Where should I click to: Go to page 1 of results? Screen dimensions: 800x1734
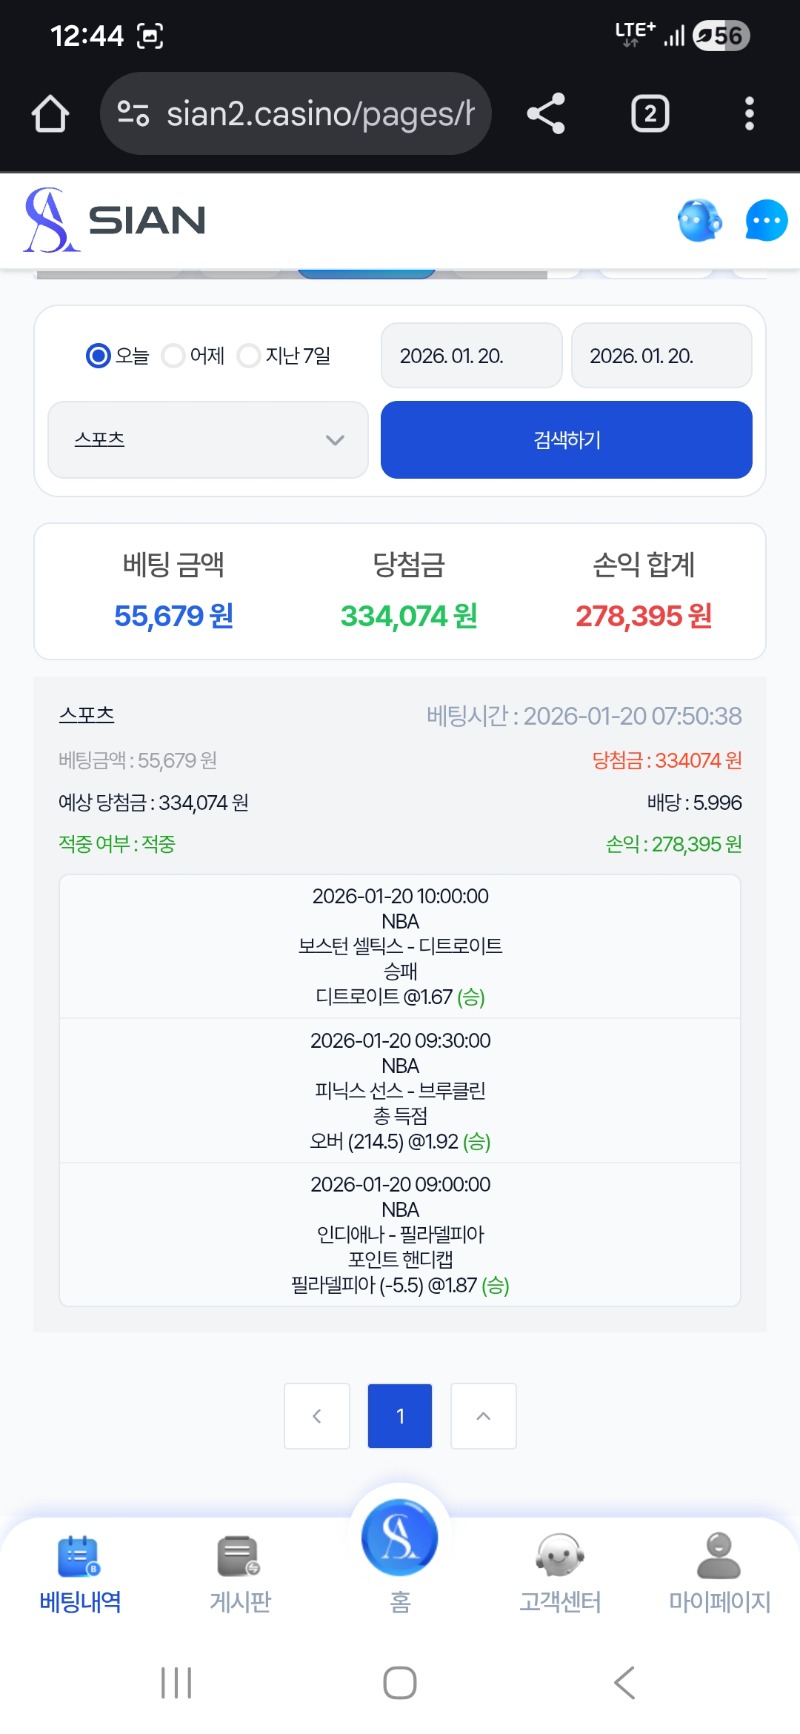tap(400, 1416)
